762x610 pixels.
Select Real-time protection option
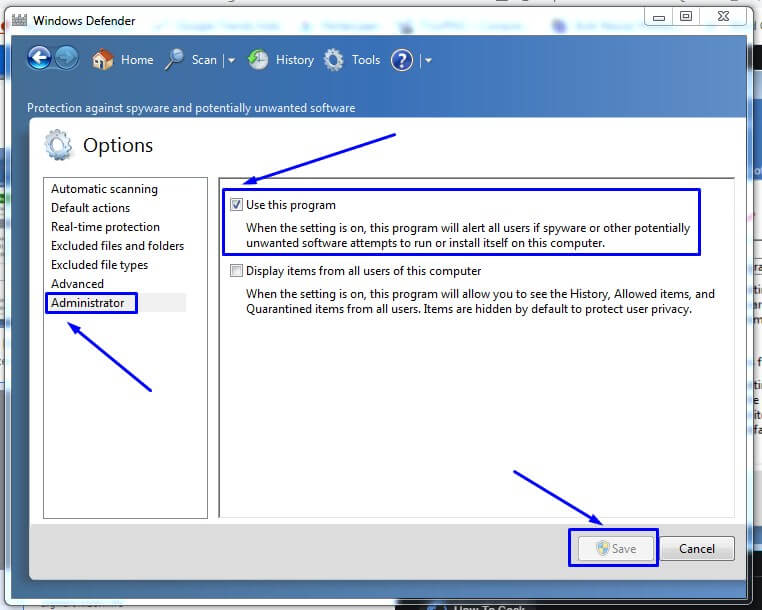(105, 227)
